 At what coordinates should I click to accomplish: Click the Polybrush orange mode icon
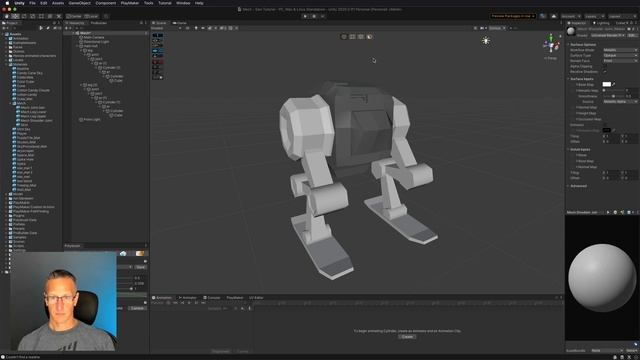click(140, 253)
